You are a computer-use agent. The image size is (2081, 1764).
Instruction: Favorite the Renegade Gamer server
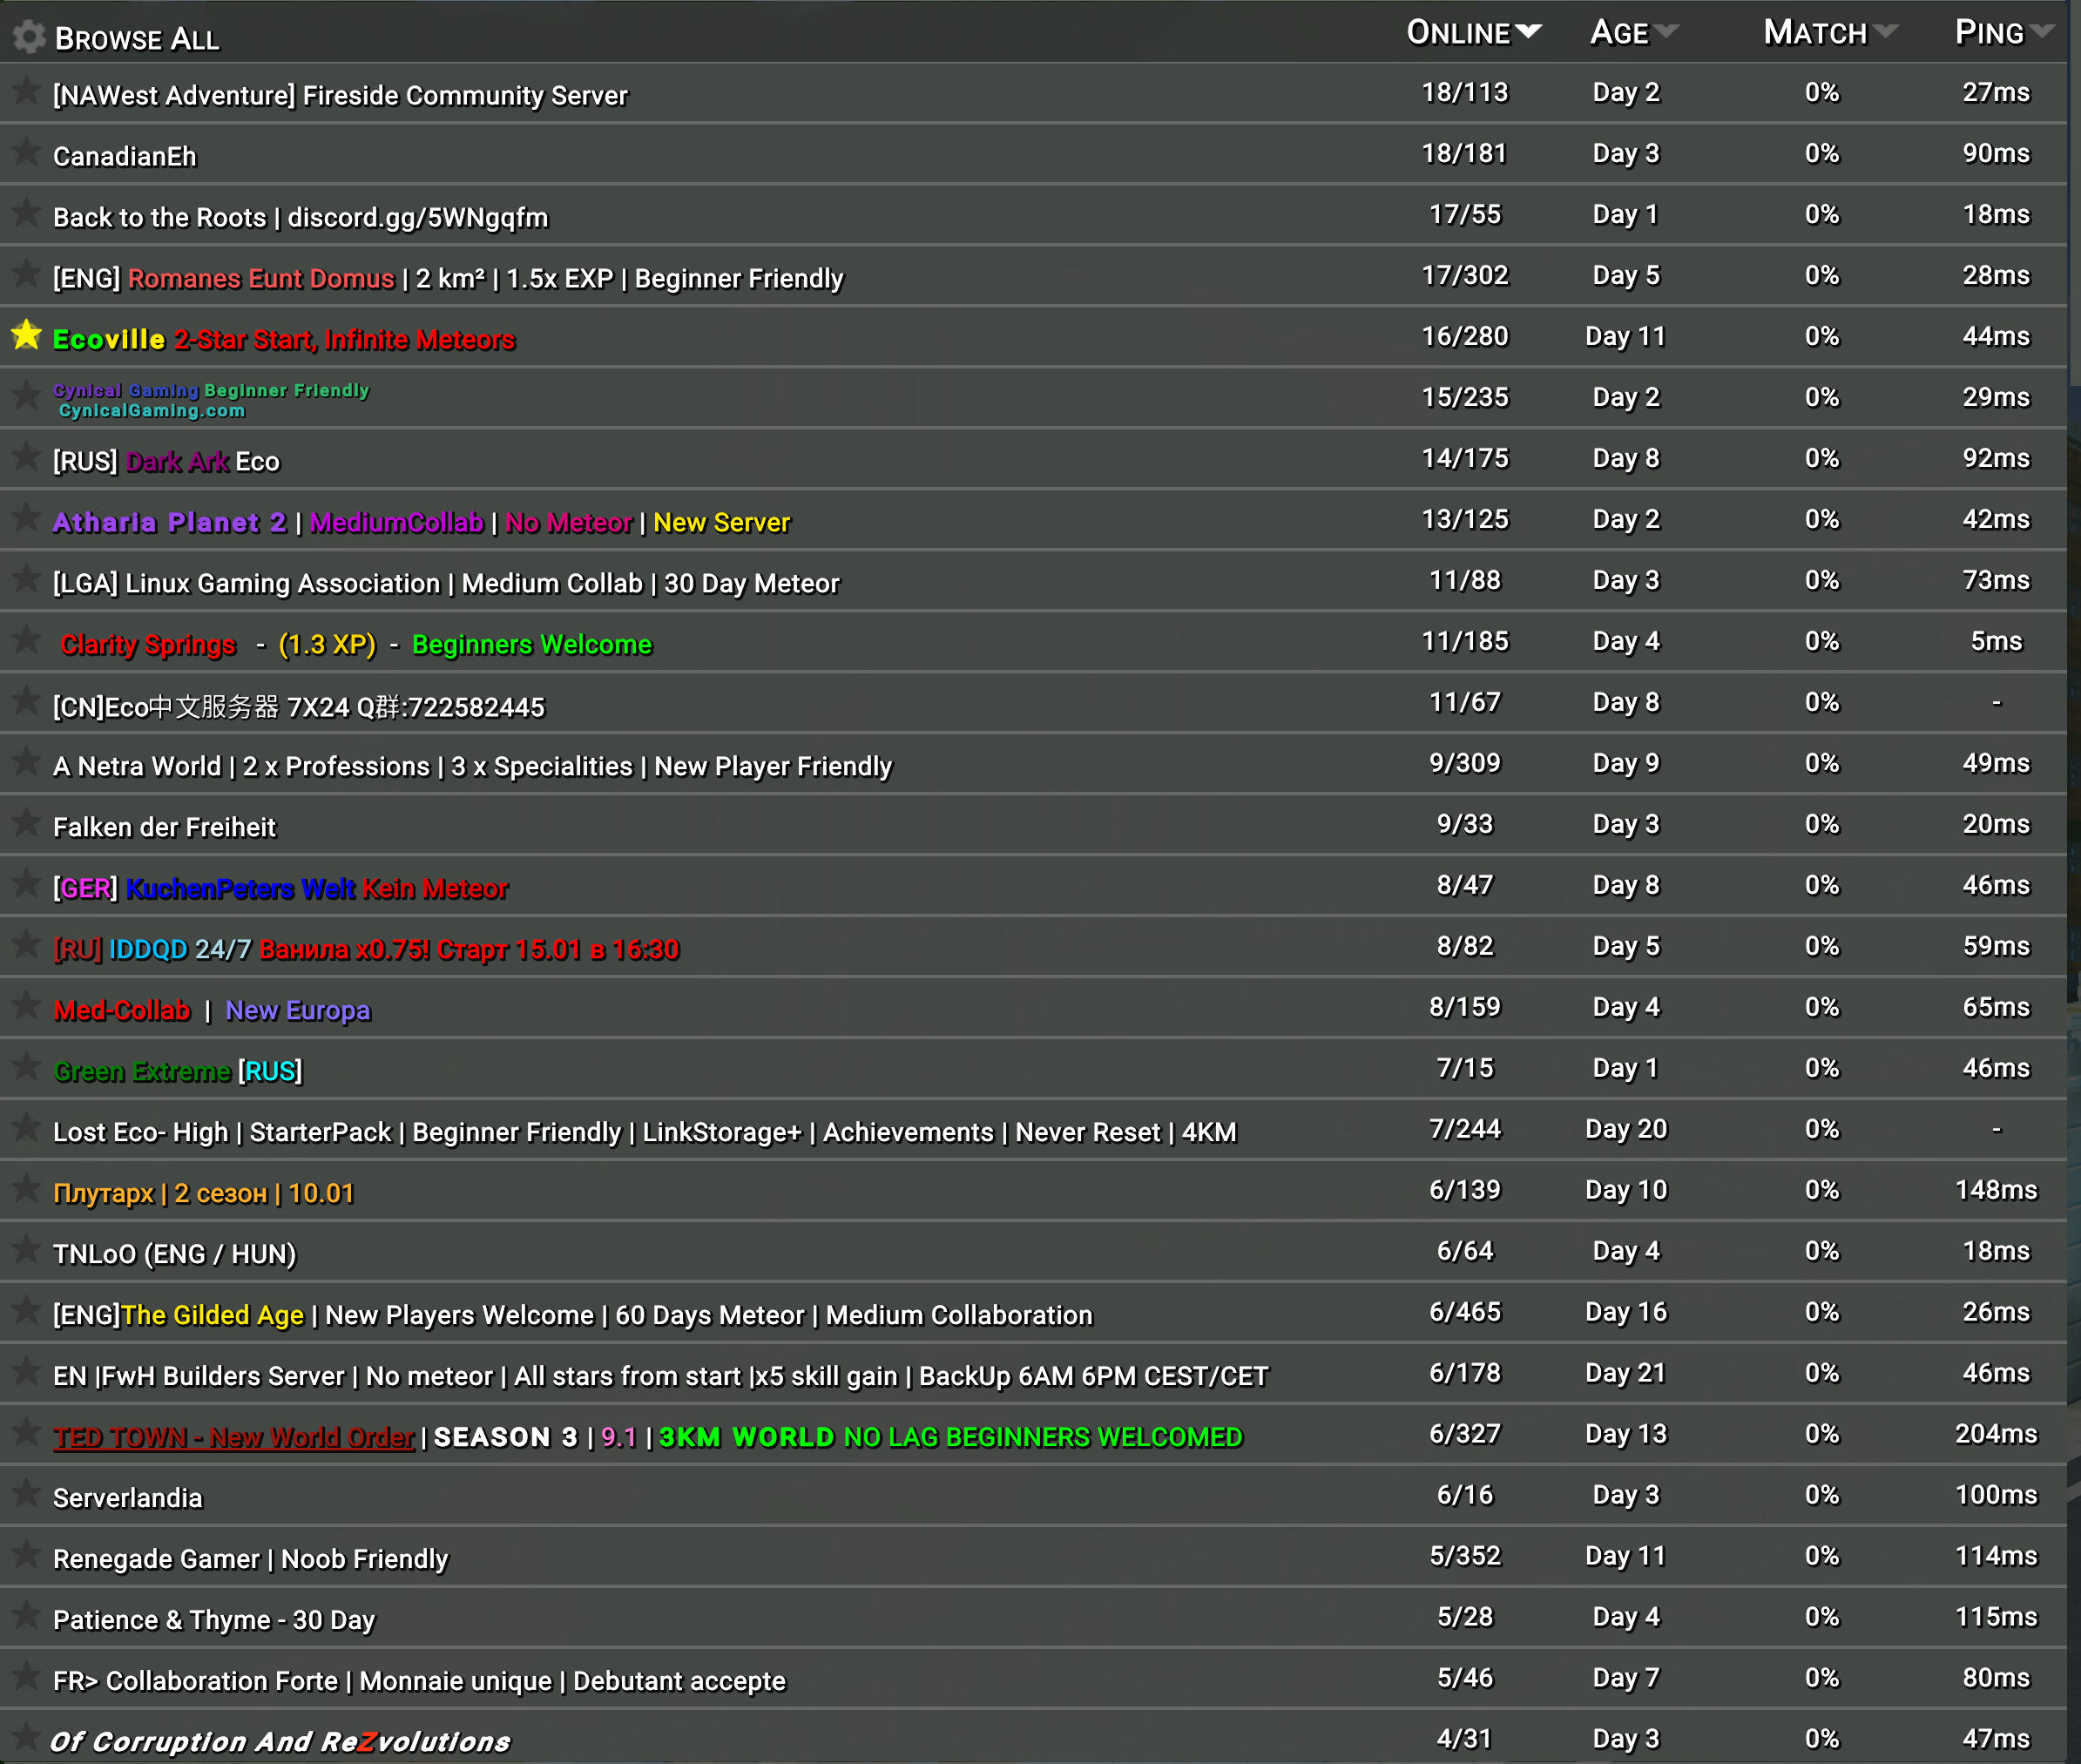[x=25, y=1555]
